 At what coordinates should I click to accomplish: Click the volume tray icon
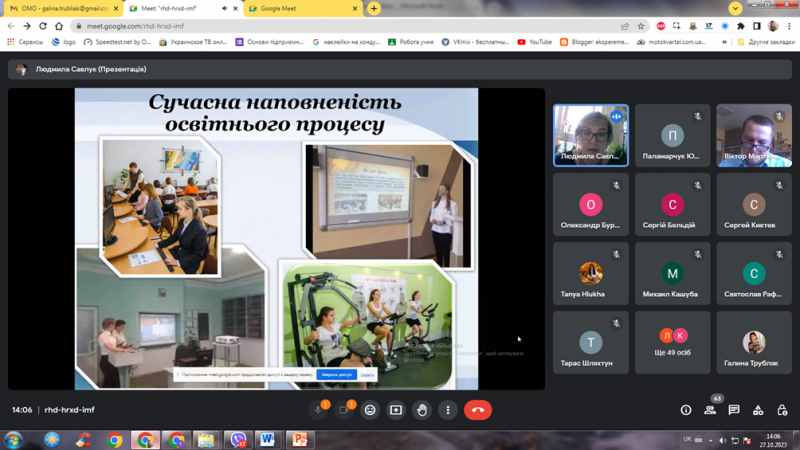pyautogui.click(x=722, y=440)
